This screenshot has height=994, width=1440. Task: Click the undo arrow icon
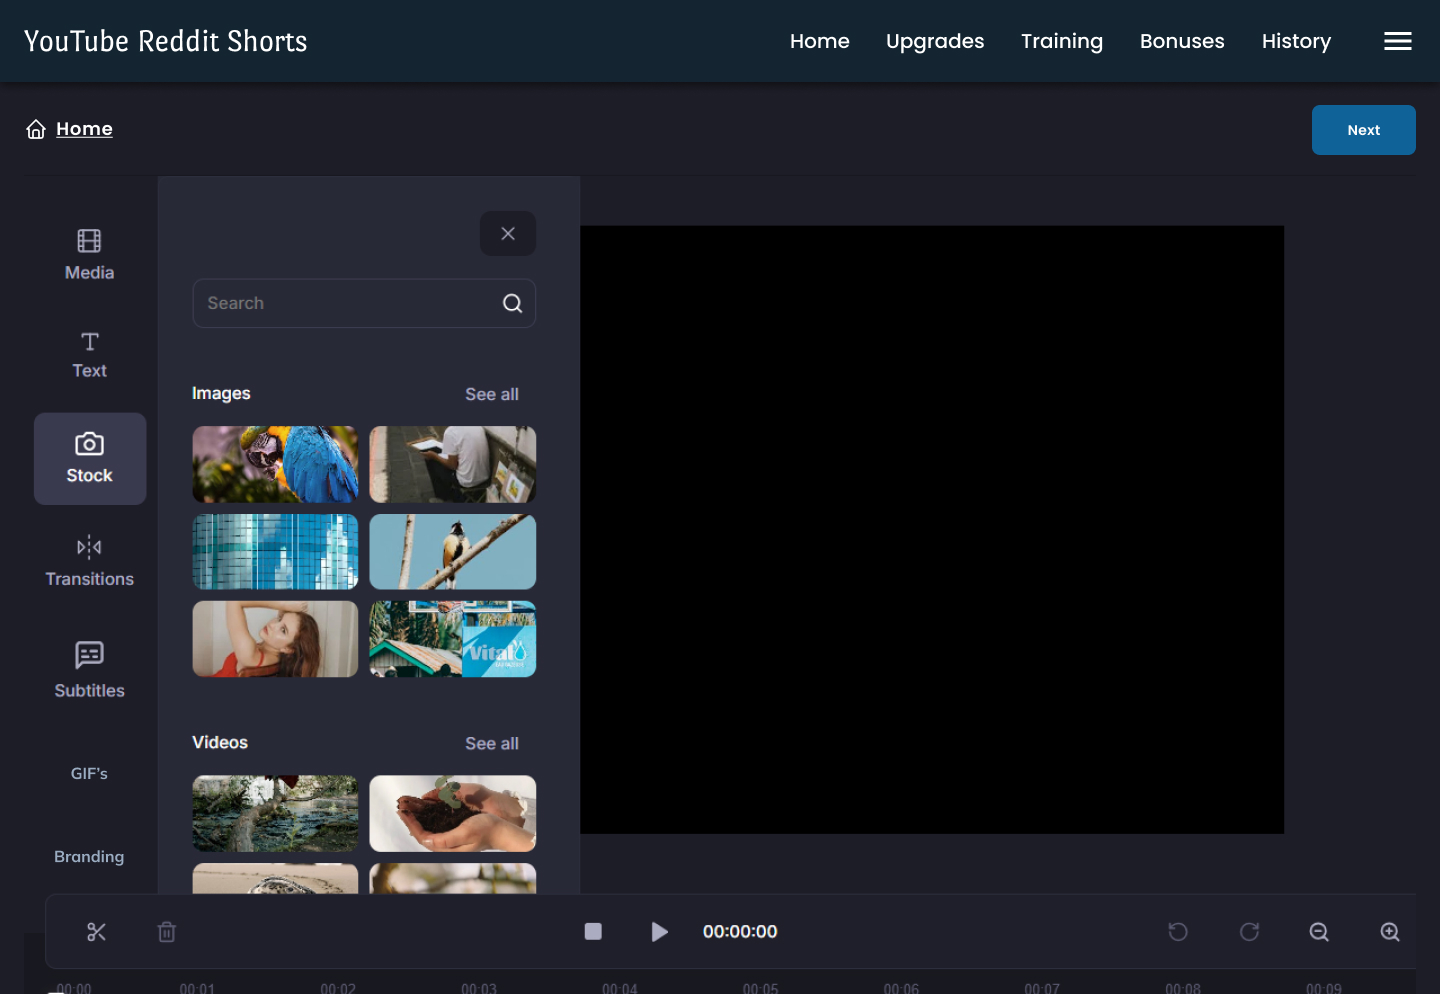tap(1178, 932)
